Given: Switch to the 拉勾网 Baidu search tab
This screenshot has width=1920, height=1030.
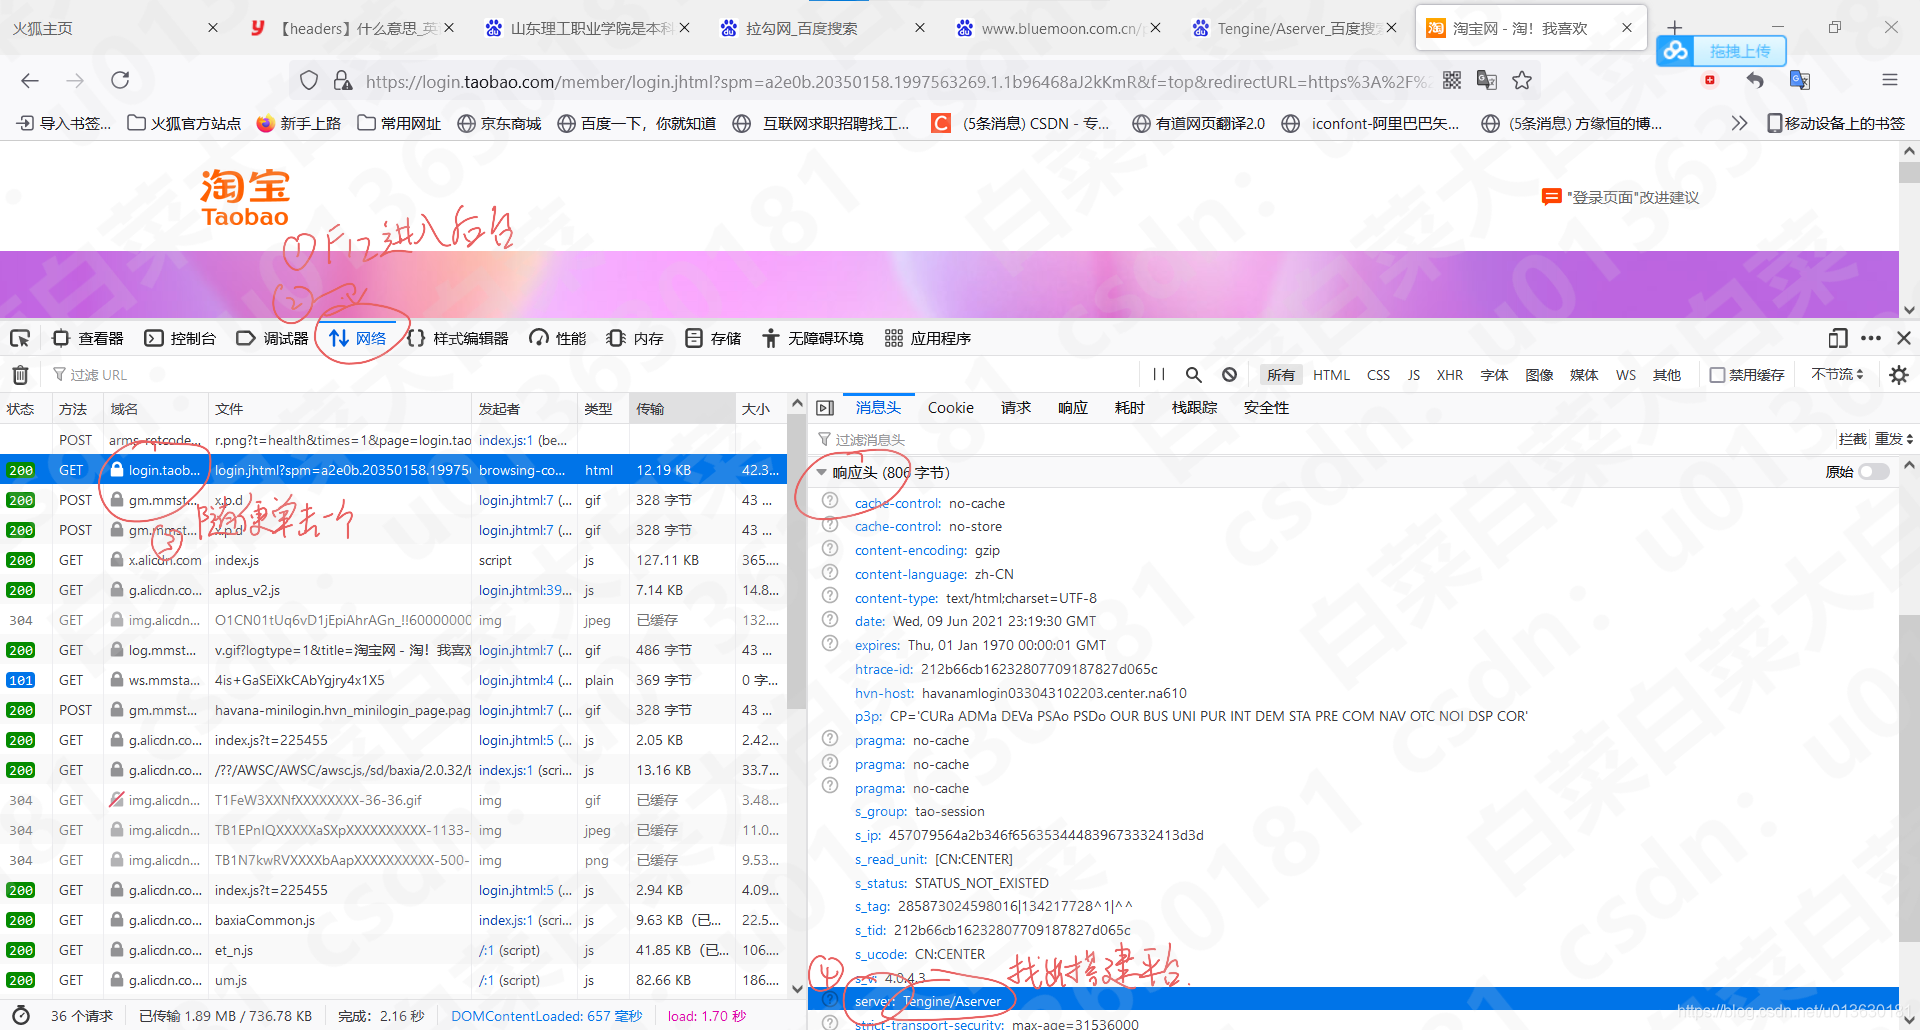Looking at the screenshot, I should (x=820, y=28).
